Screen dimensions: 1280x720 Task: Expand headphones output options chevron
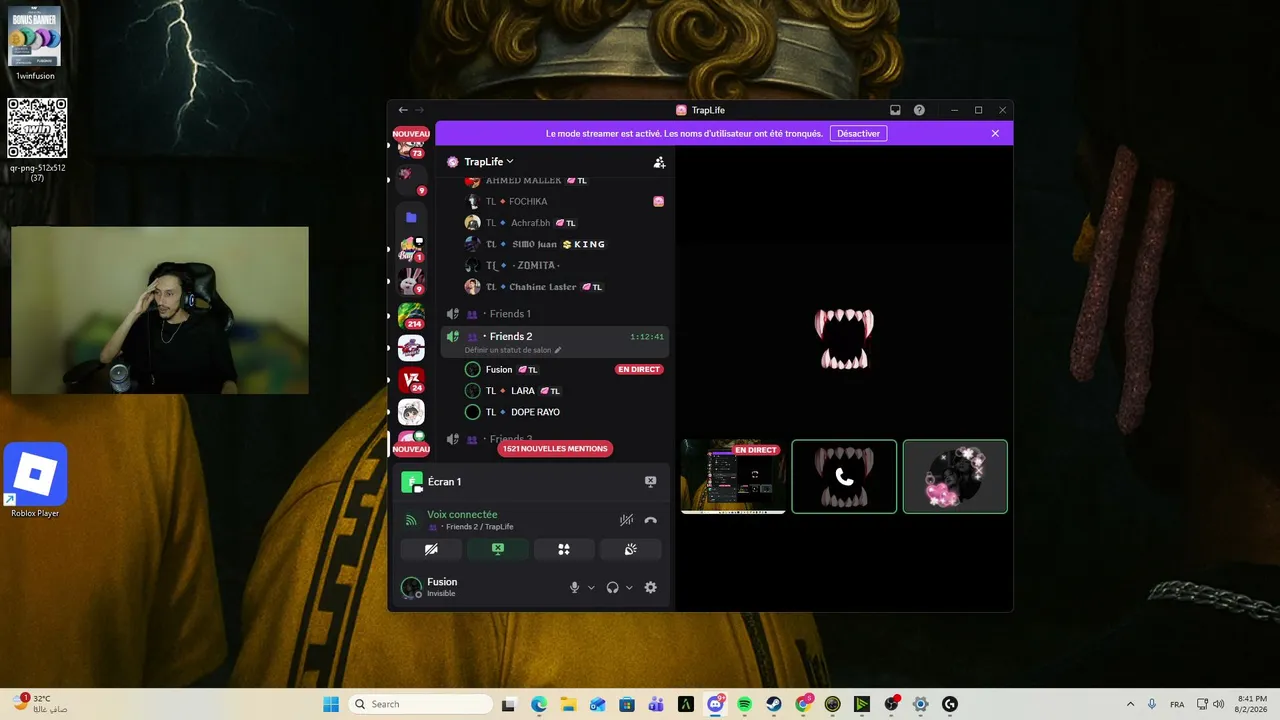click(629, 588)
